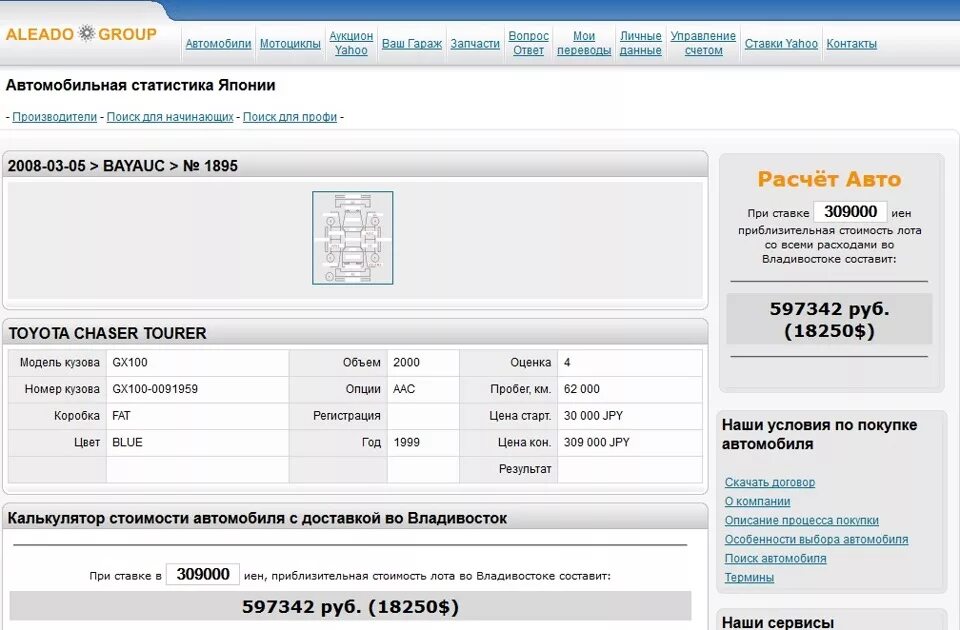
Task: Follow Поиск для профи link
Action: click(290, 116)
